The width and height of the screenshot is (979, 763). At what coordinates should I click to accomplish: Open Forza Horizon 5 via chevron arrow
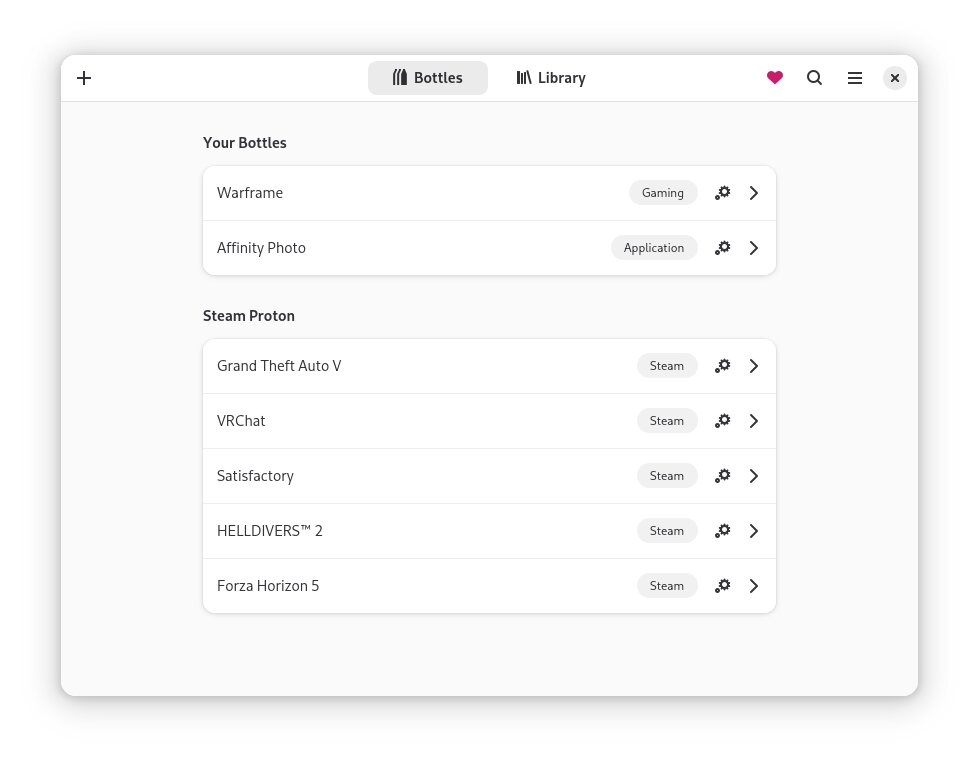754,586
